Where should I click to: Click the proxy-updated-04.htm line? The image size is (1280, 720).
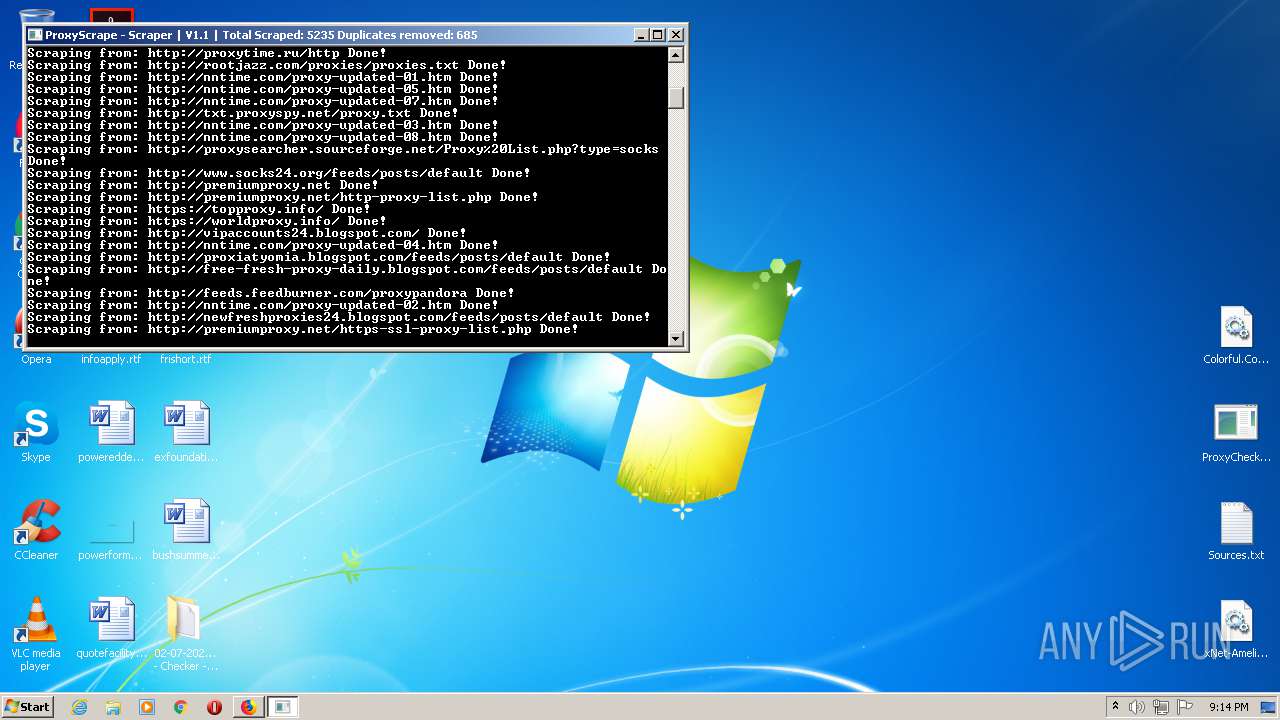tap(263, 245)
